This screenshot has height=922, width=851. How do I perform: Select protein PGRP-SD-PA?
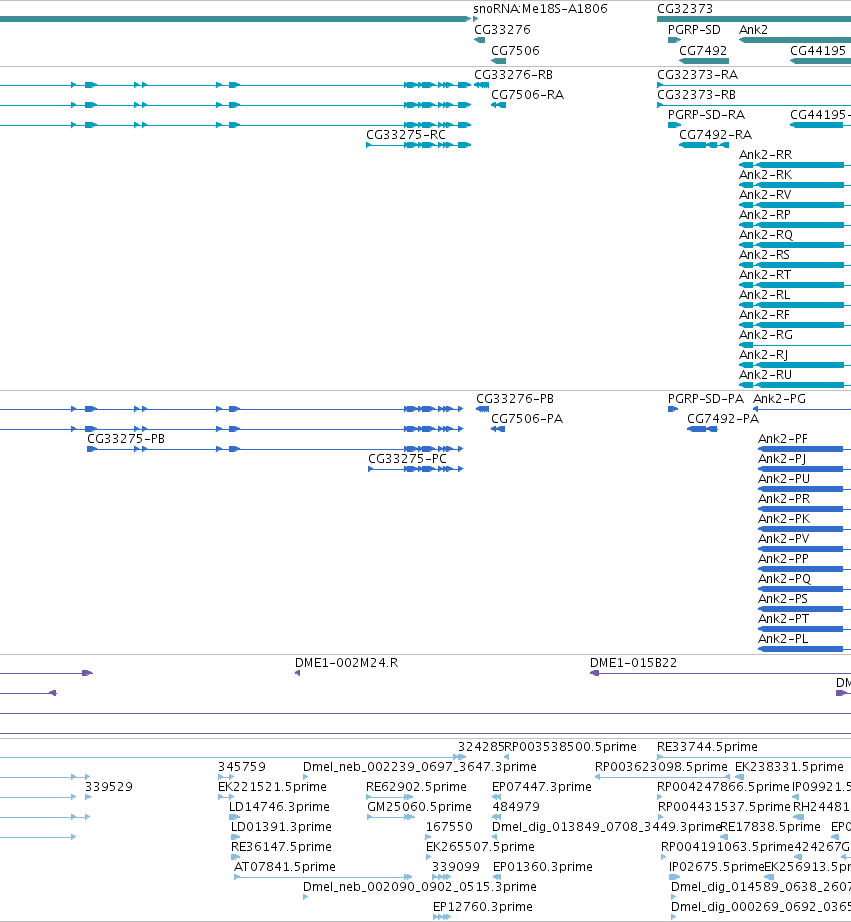pos(706,399)
